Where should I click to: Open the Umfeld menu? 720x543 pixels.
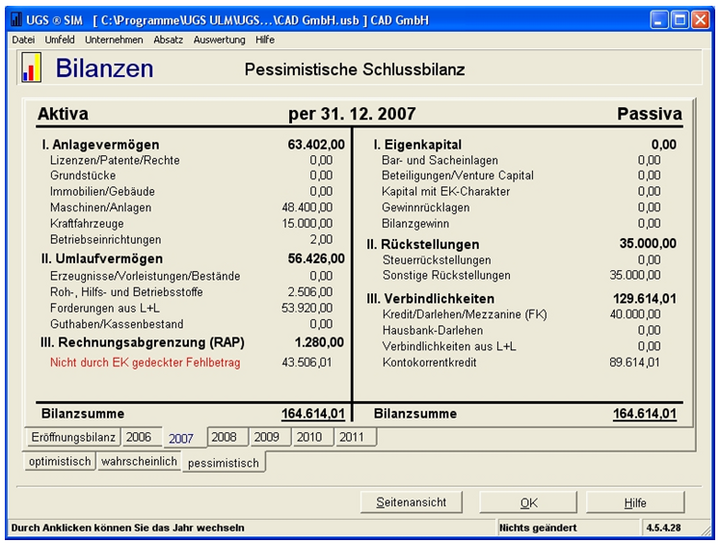[60, 40]
